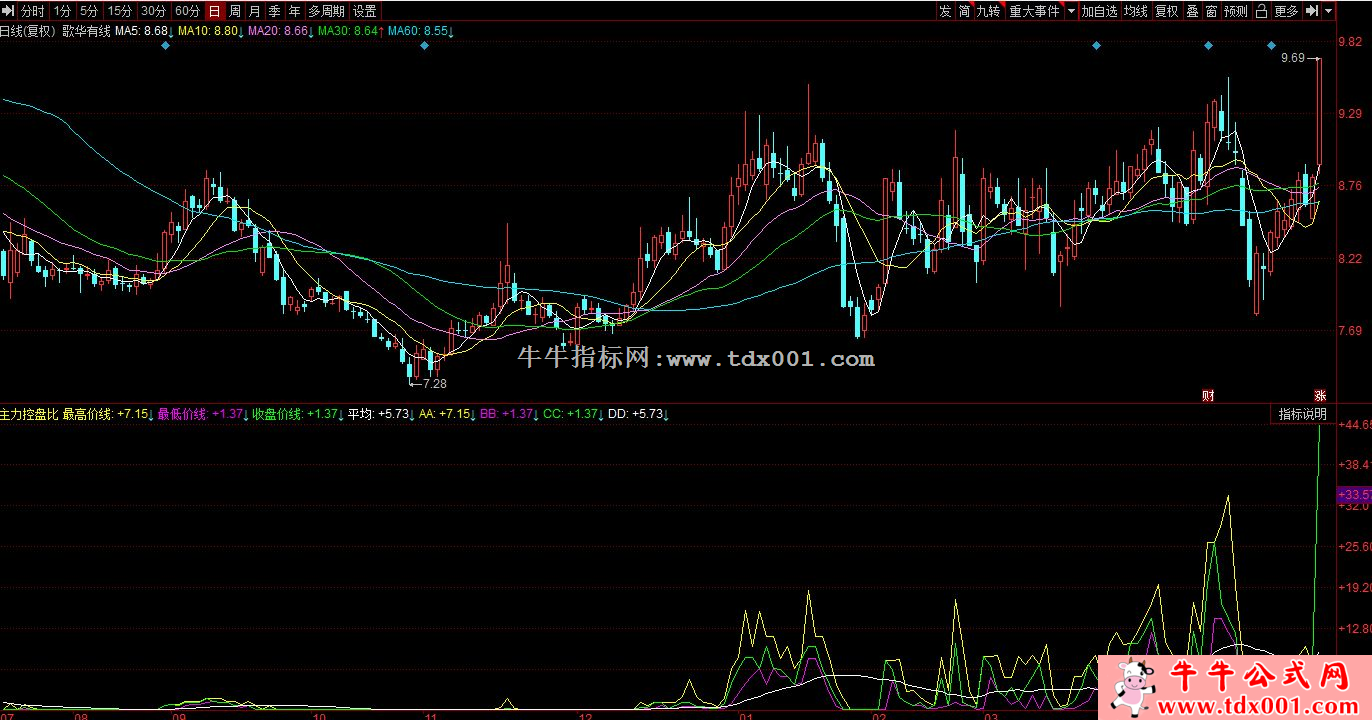
Task: Click the purple +33.57 value marker on axis
Action: coord(1353,495)
